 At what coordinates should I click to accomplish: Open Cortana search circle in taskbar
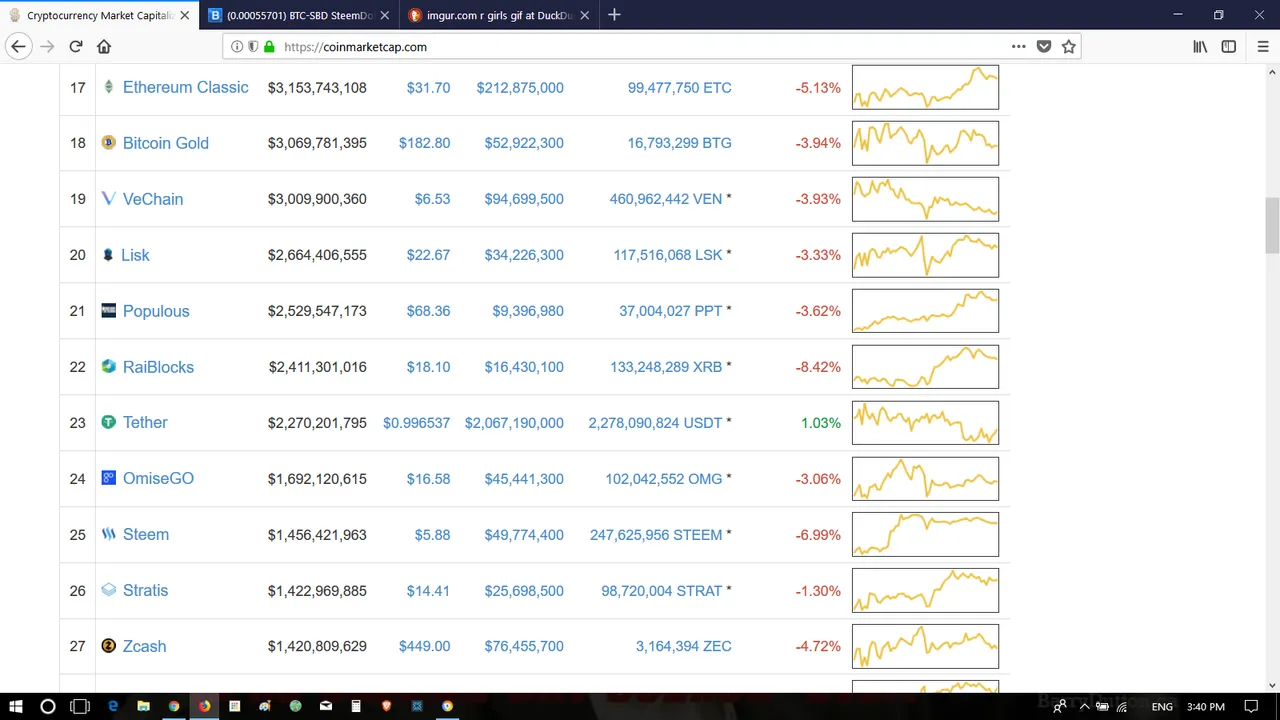(47, 706)
